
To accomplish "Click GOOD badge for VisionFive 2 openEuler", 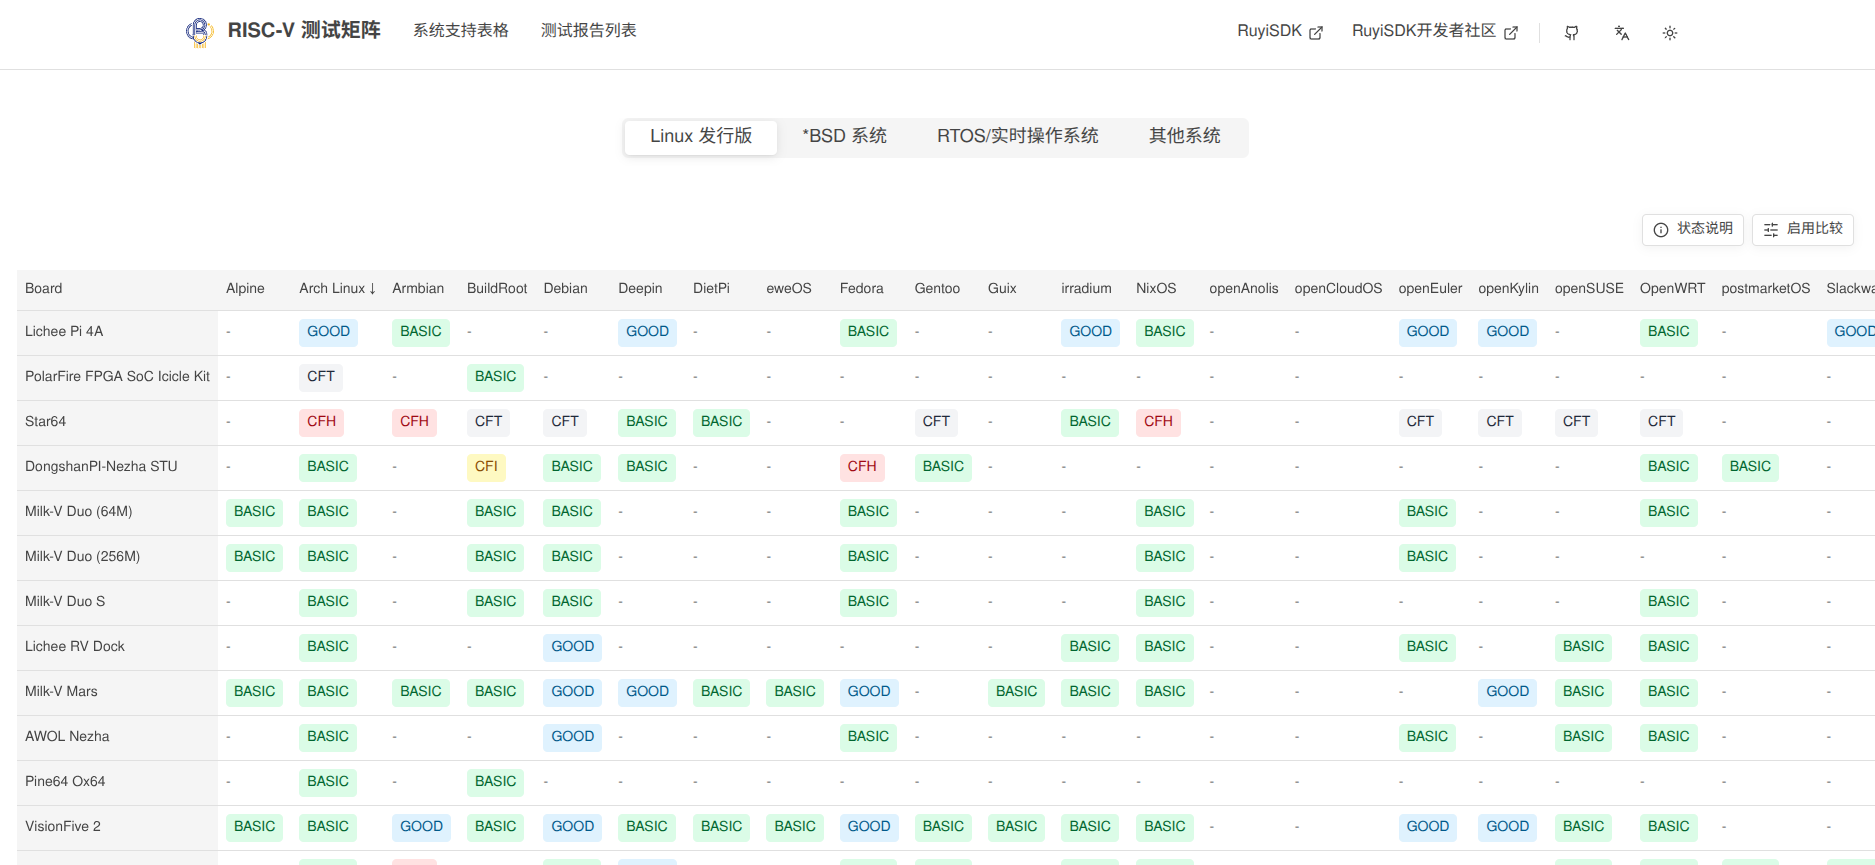I will click(1428, 827).
